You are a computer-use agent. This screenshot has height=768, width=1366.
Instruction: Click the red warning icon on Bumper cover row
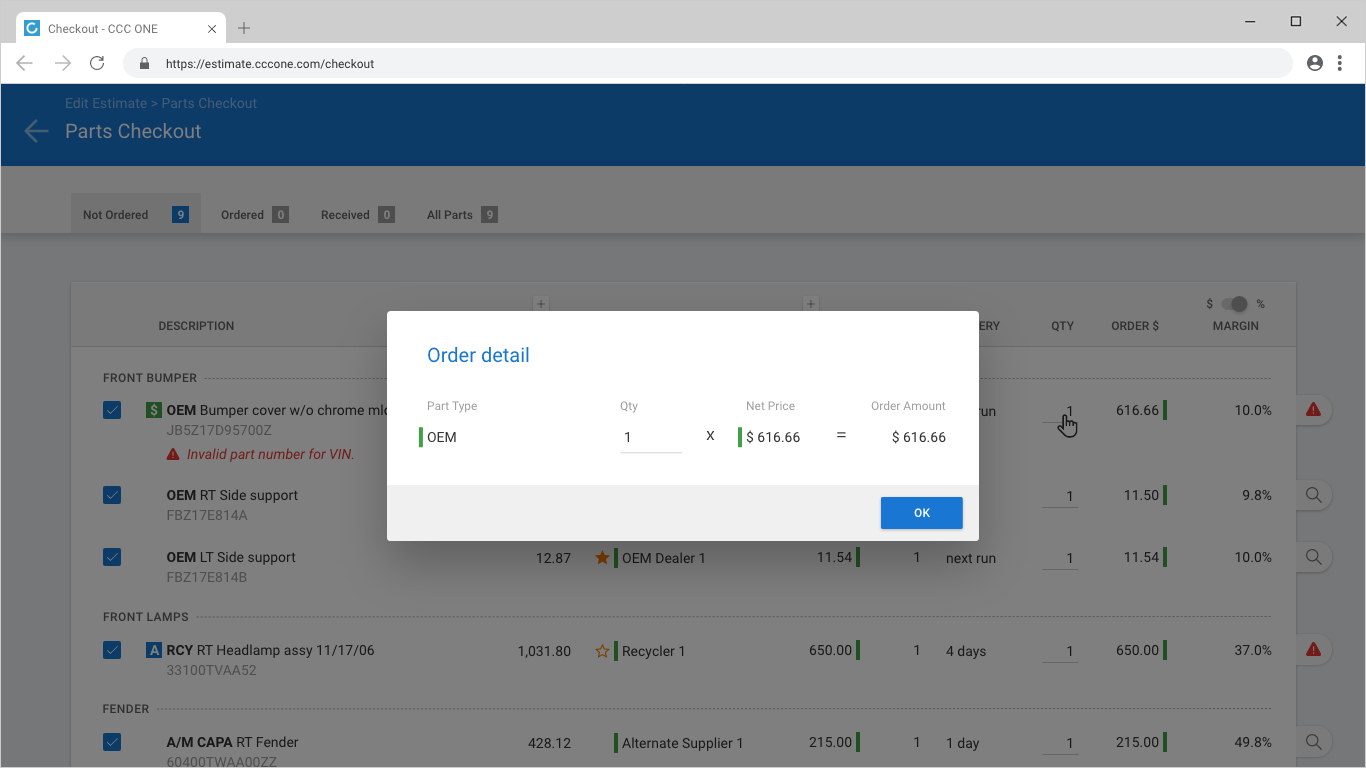point(1313,410)
